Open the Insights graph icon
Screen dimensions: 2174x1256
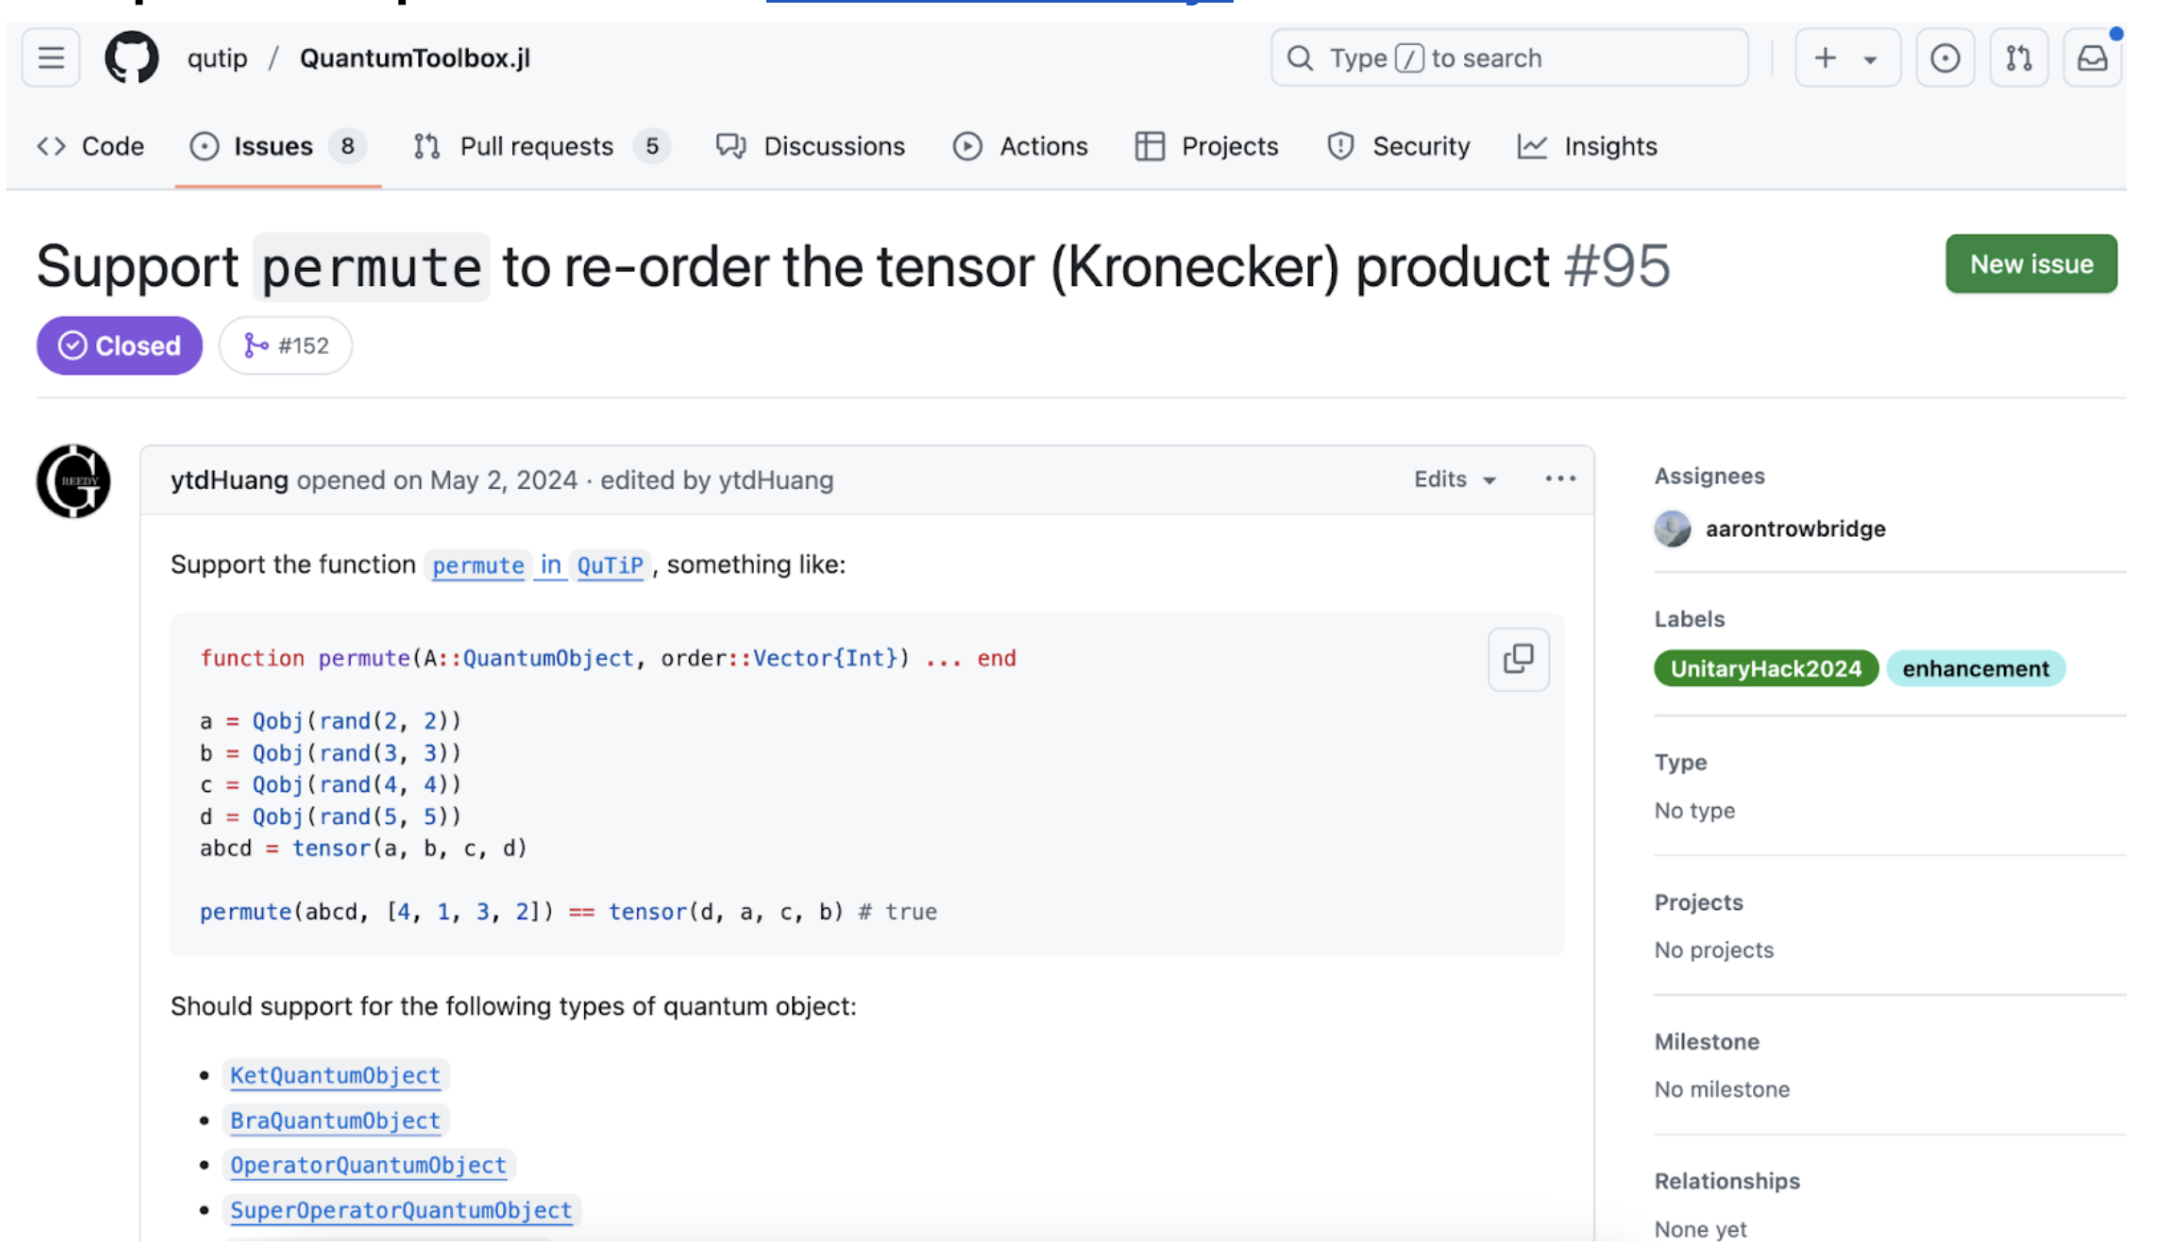coord(1533,146)
